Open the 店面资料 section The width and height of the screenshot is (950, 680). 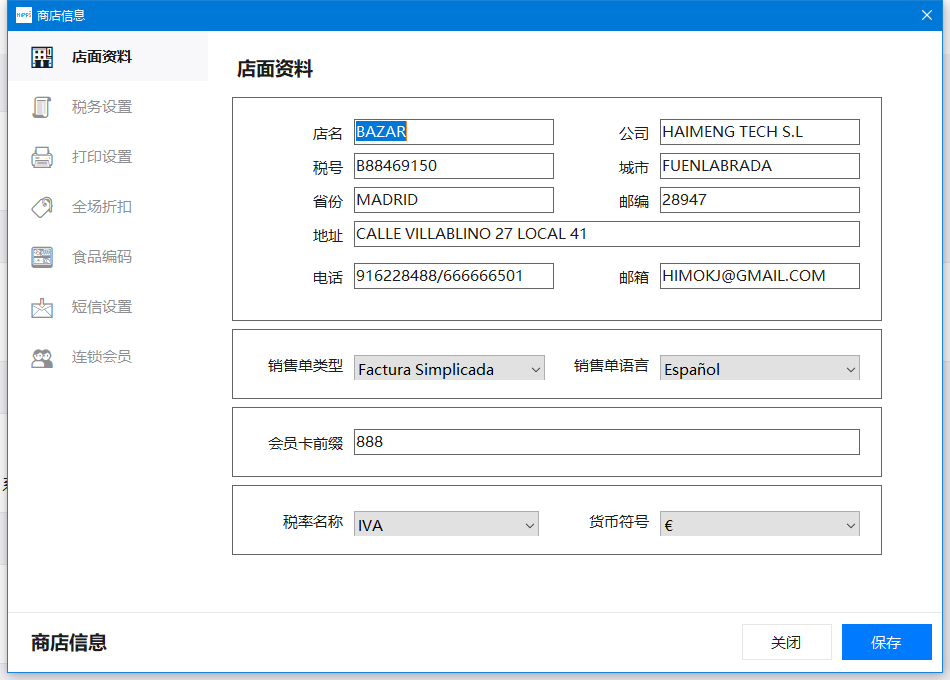(108, 57)
